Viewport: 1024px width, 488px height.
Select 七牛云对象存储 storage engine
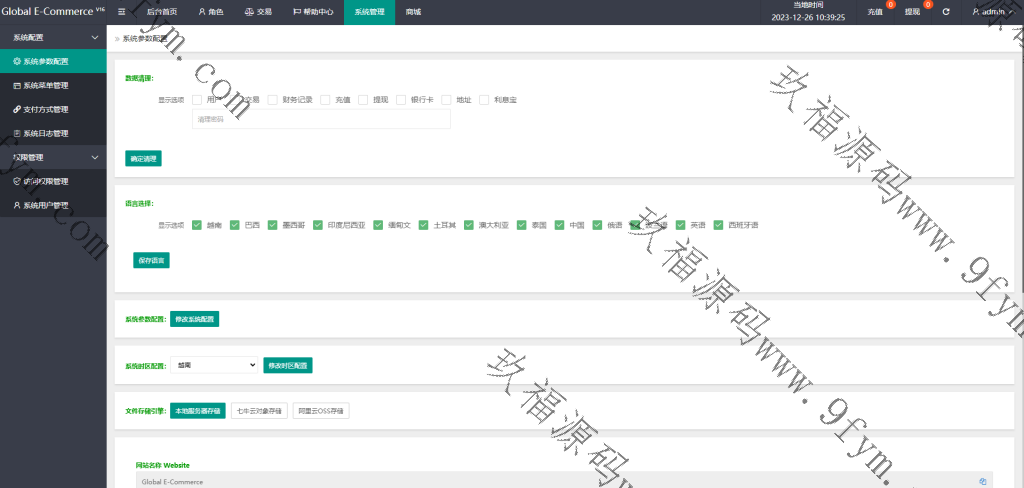click(259, 411)
